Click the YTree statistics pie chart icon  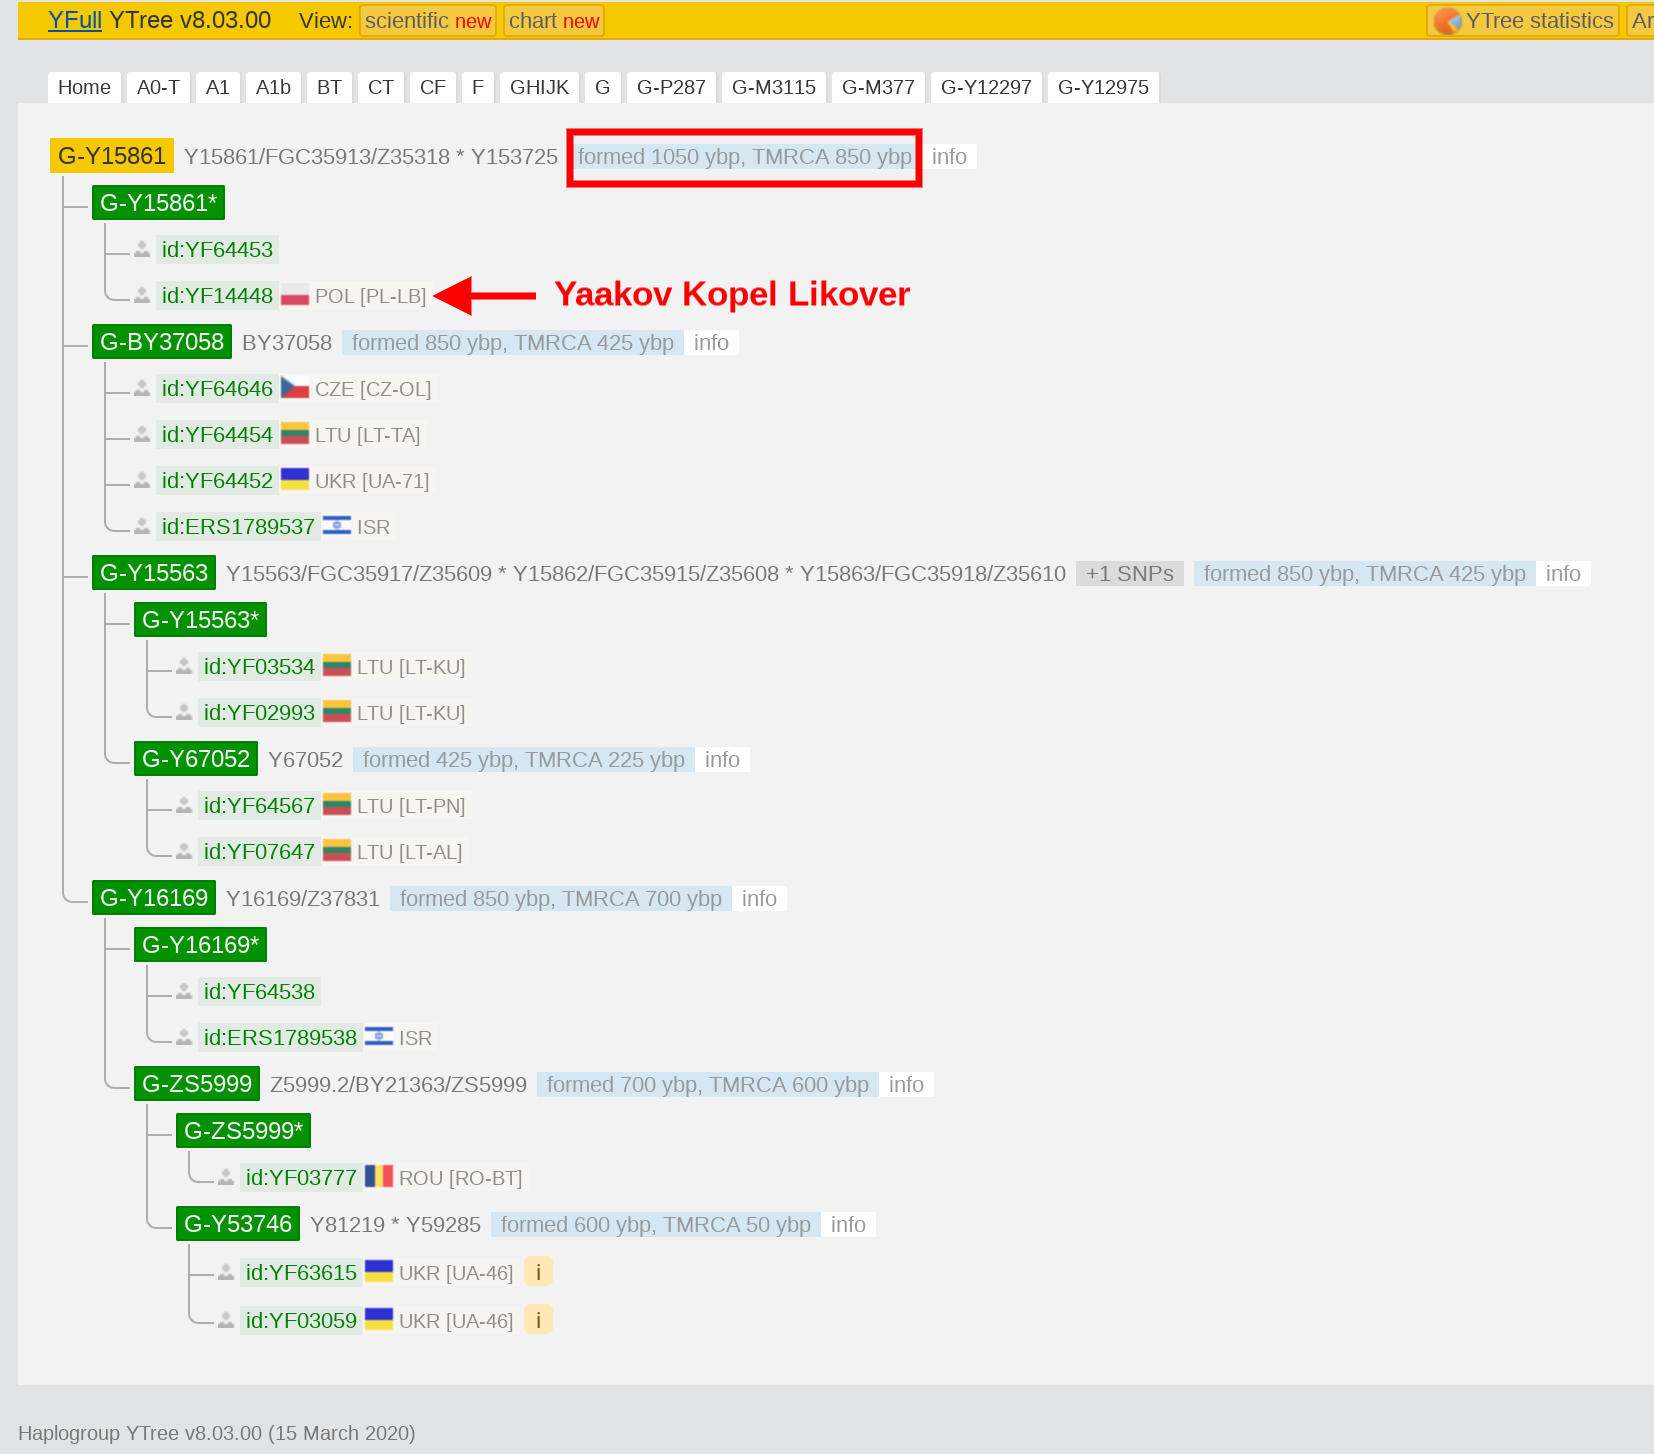pos(1447,21)
